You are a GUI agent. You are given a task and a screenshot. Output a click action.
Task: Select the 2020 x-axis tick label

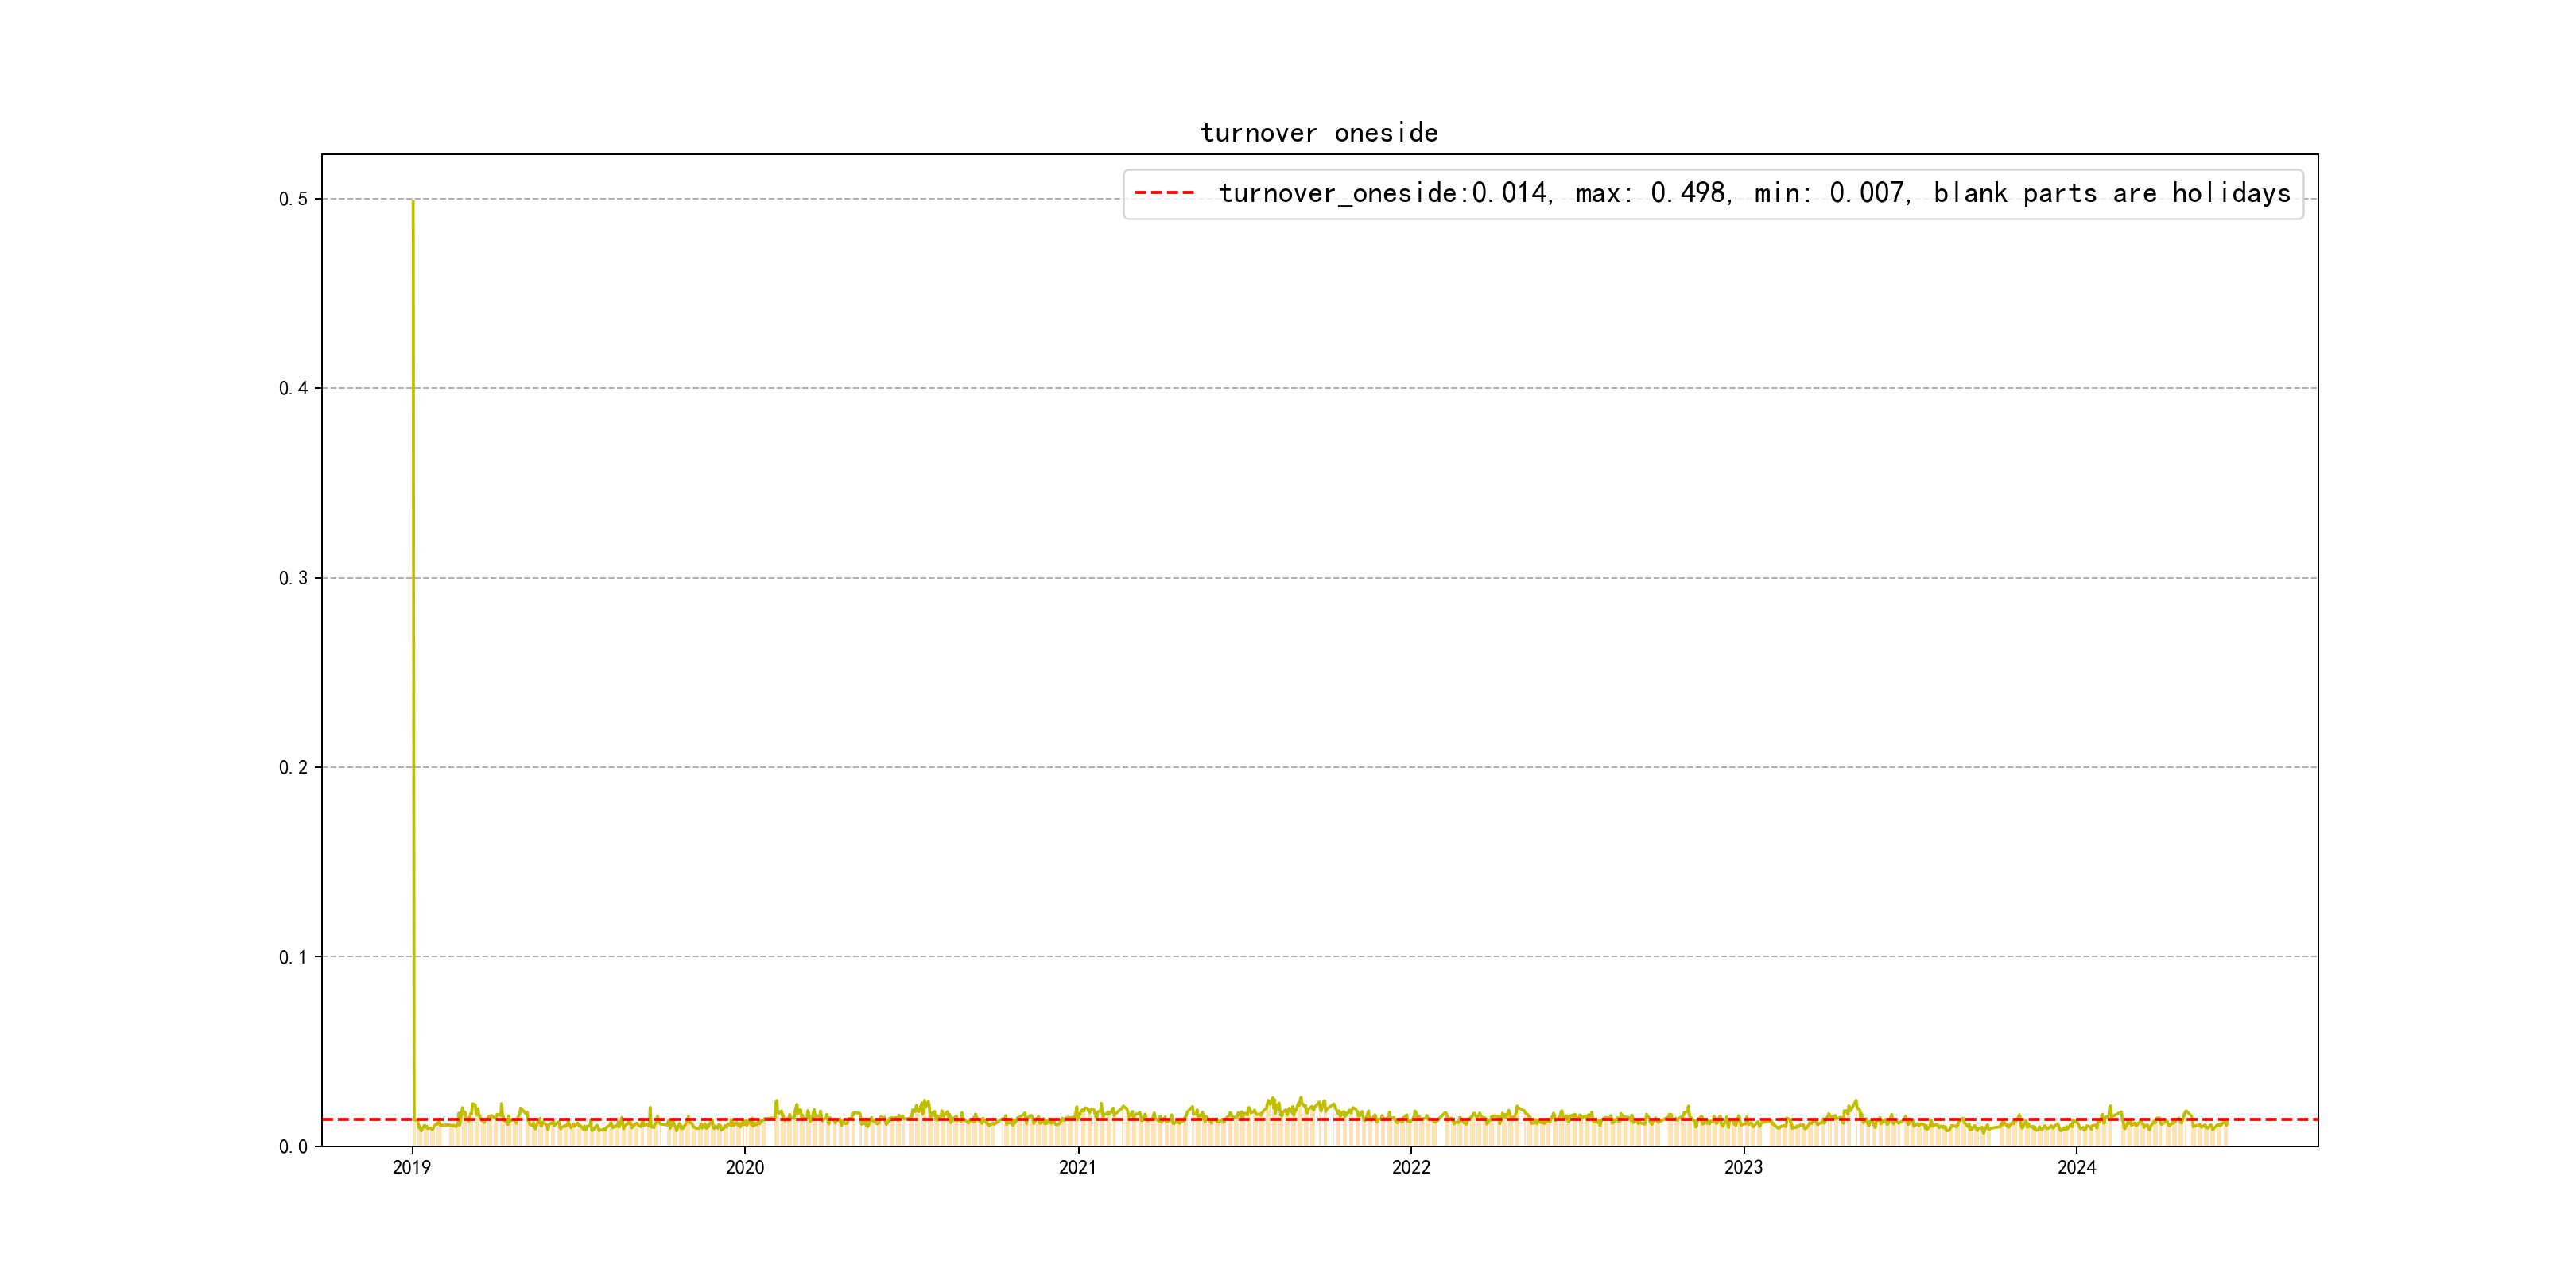pos(745,1167)
